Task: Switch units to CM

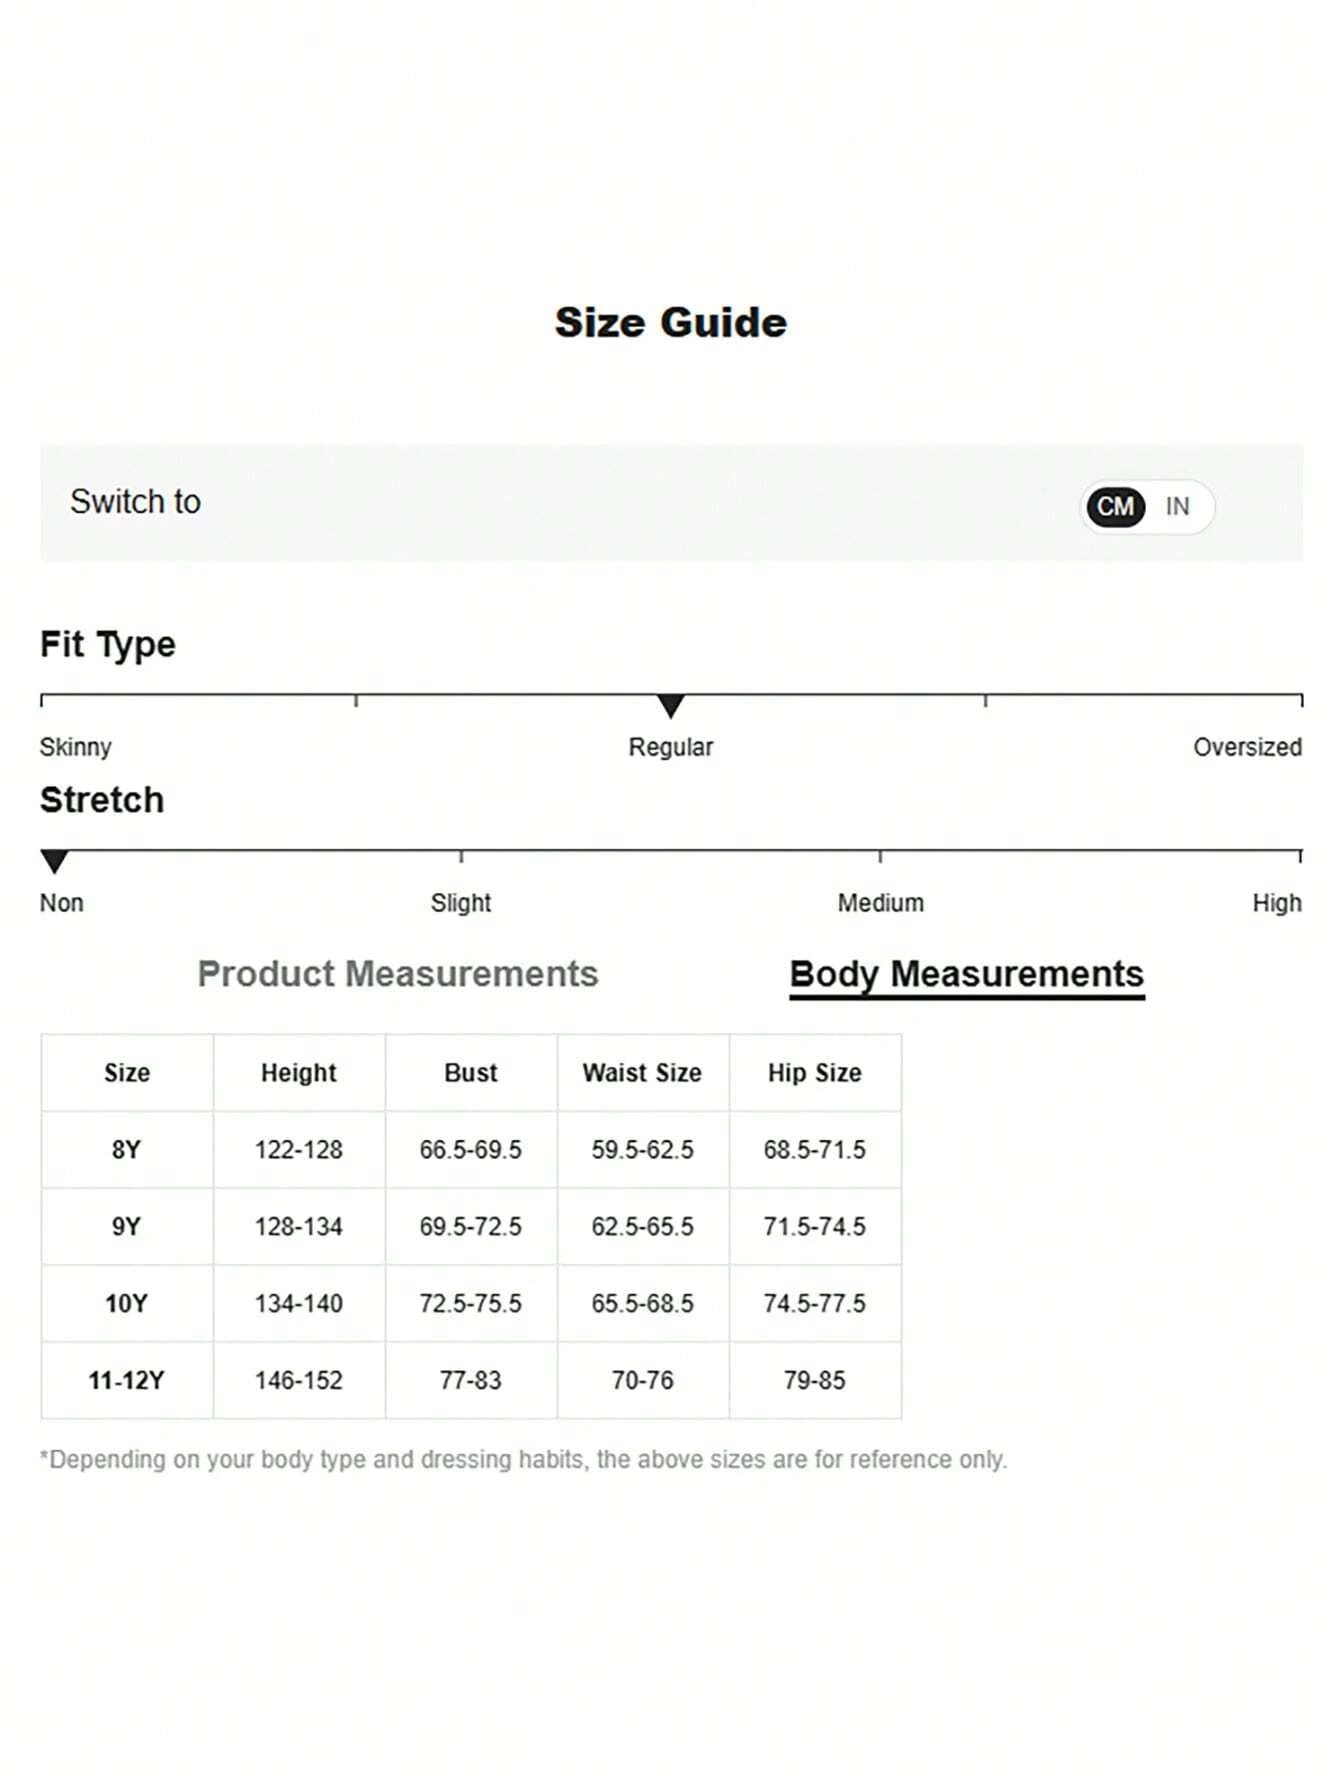Action: coord(1115,506)
